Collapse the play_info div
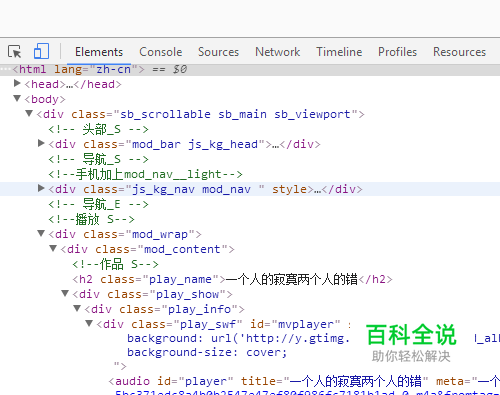The height and width of the screenshot is (395, 500). point(77,308)
